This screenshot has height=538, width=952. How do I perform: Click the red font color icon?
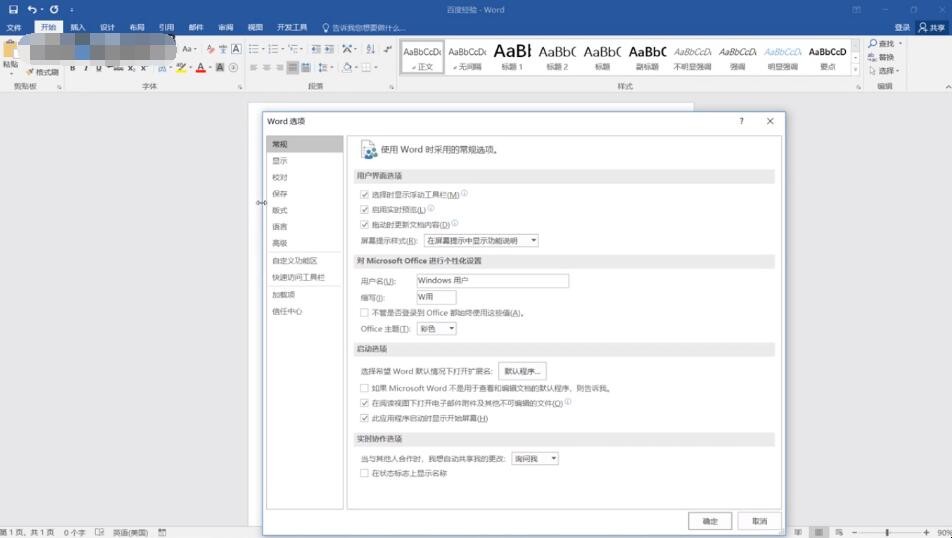[200, 68]
